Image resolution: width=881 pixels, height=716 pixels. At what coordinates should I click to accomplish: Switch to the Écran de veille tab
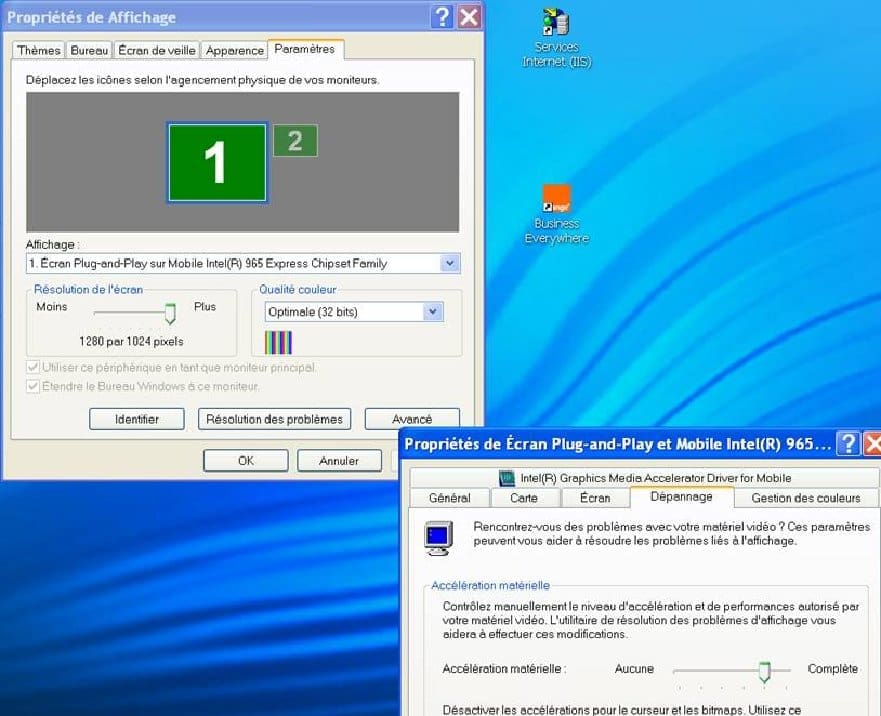(157, 50)
